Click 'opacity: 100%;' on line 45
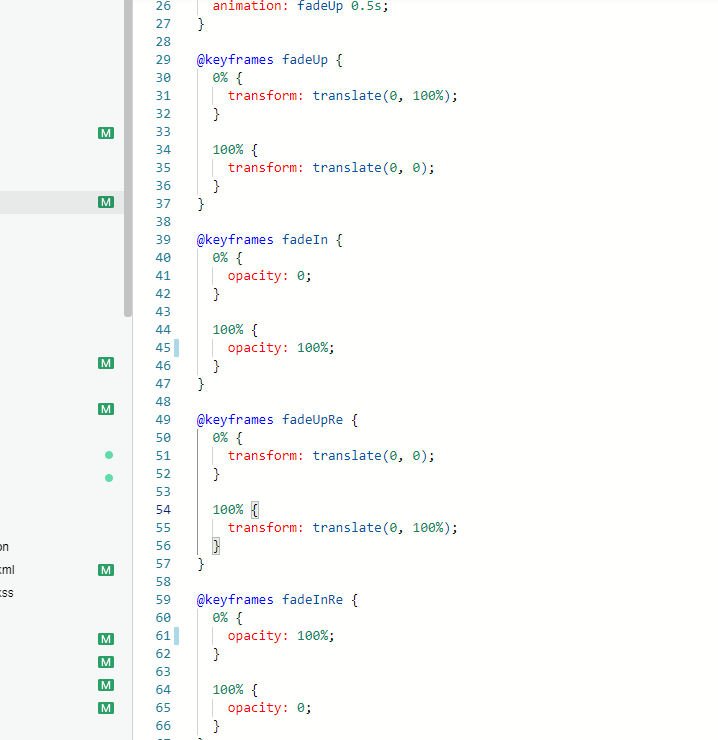 tap(281, 348)
